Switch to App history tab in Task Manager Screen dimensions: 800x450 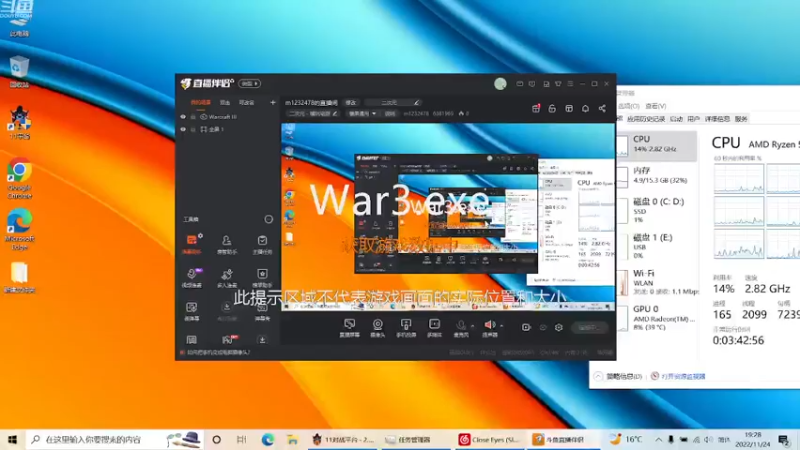coord(646,119)
